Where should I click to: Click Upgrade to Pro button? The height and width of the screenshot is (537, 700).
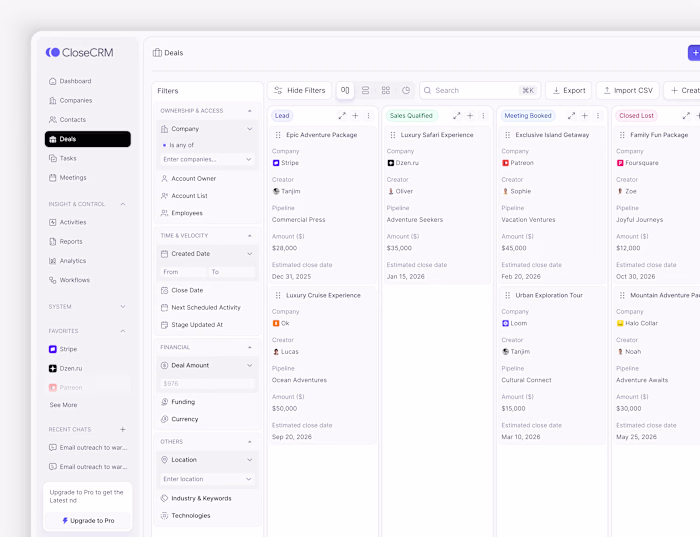point(88,520)
